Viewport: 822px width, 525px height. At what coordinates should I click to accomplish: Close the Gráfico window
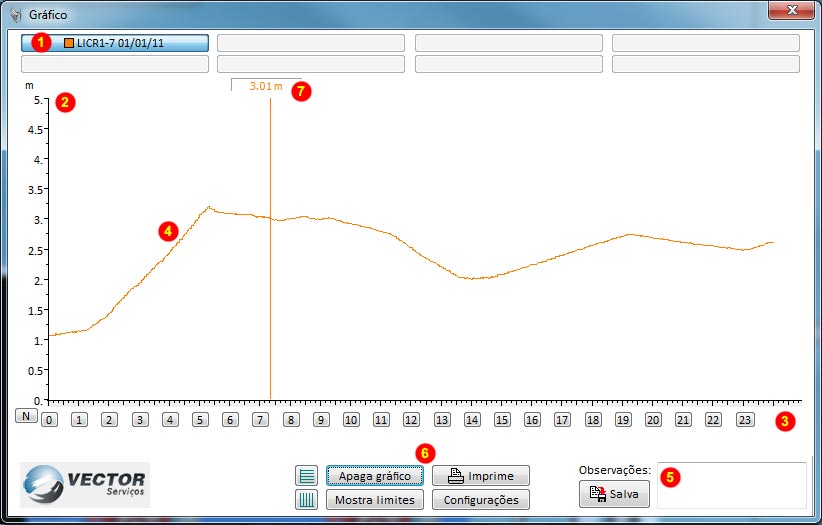(x=791, y=10)
